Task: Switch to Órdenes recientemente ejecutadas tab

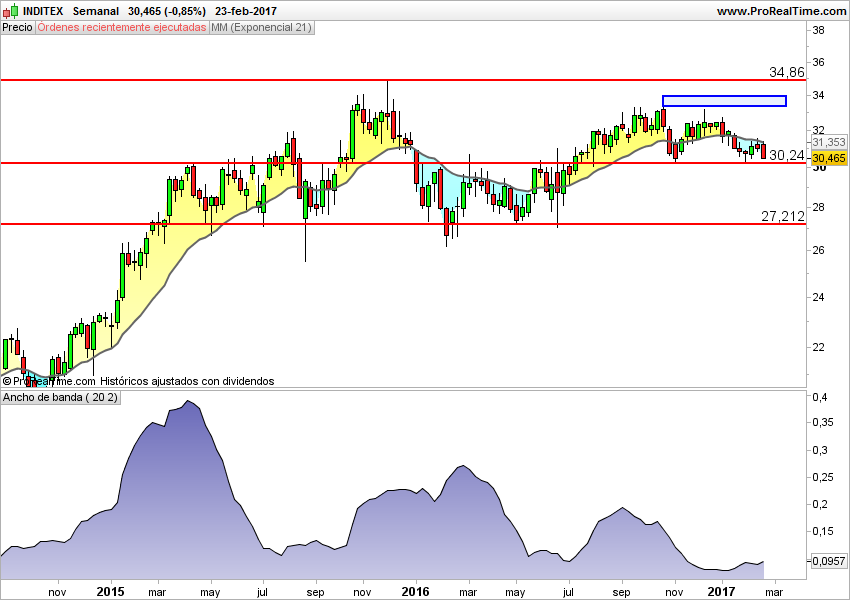Action: pyautogui.click(x=120, y=28)
